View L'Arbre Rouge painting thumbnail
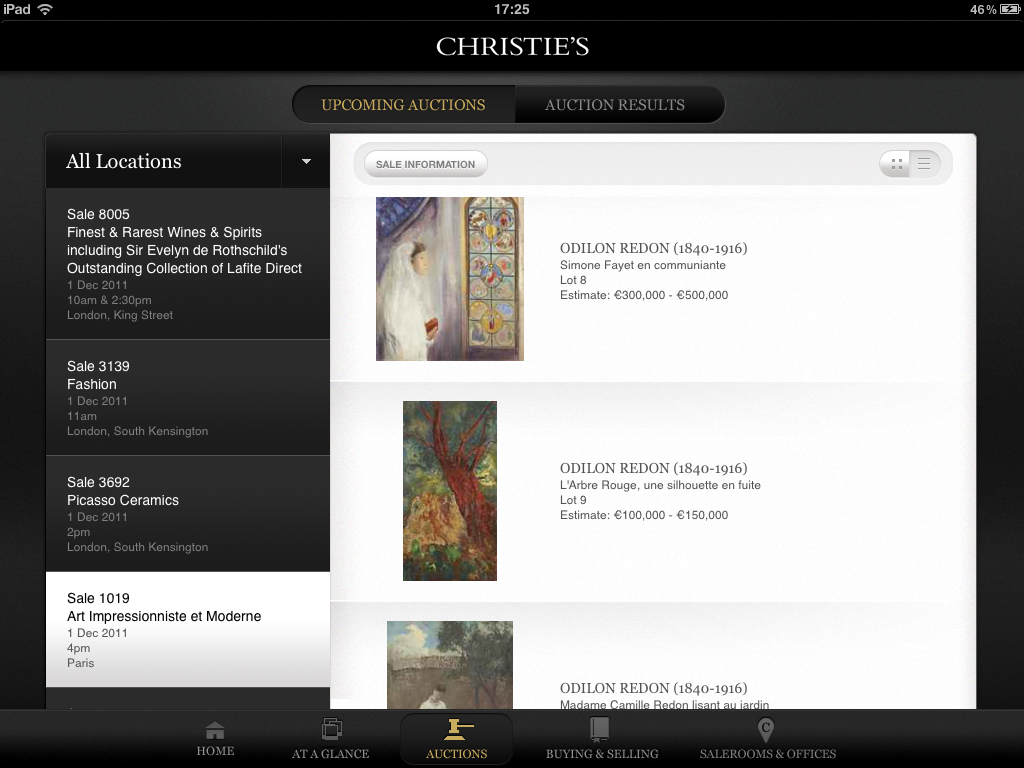The height and width of the screenshot is (768, 1024). [450, 491]
